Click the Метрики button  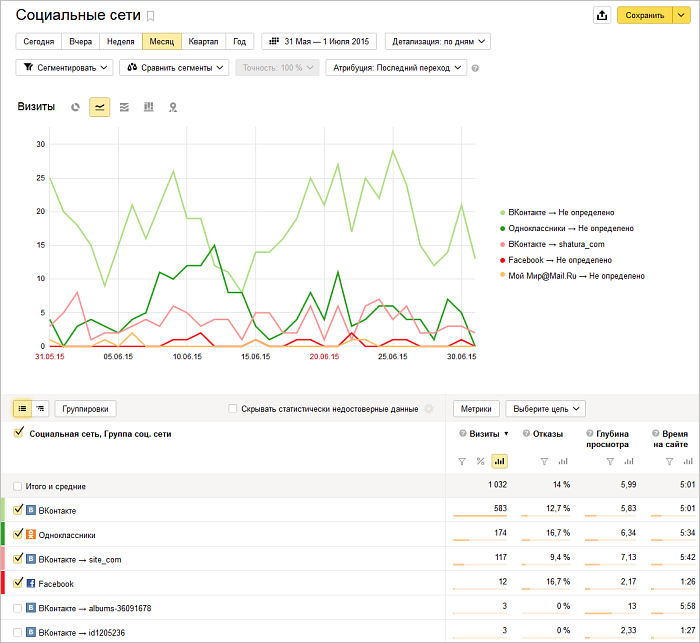(476, 409)
